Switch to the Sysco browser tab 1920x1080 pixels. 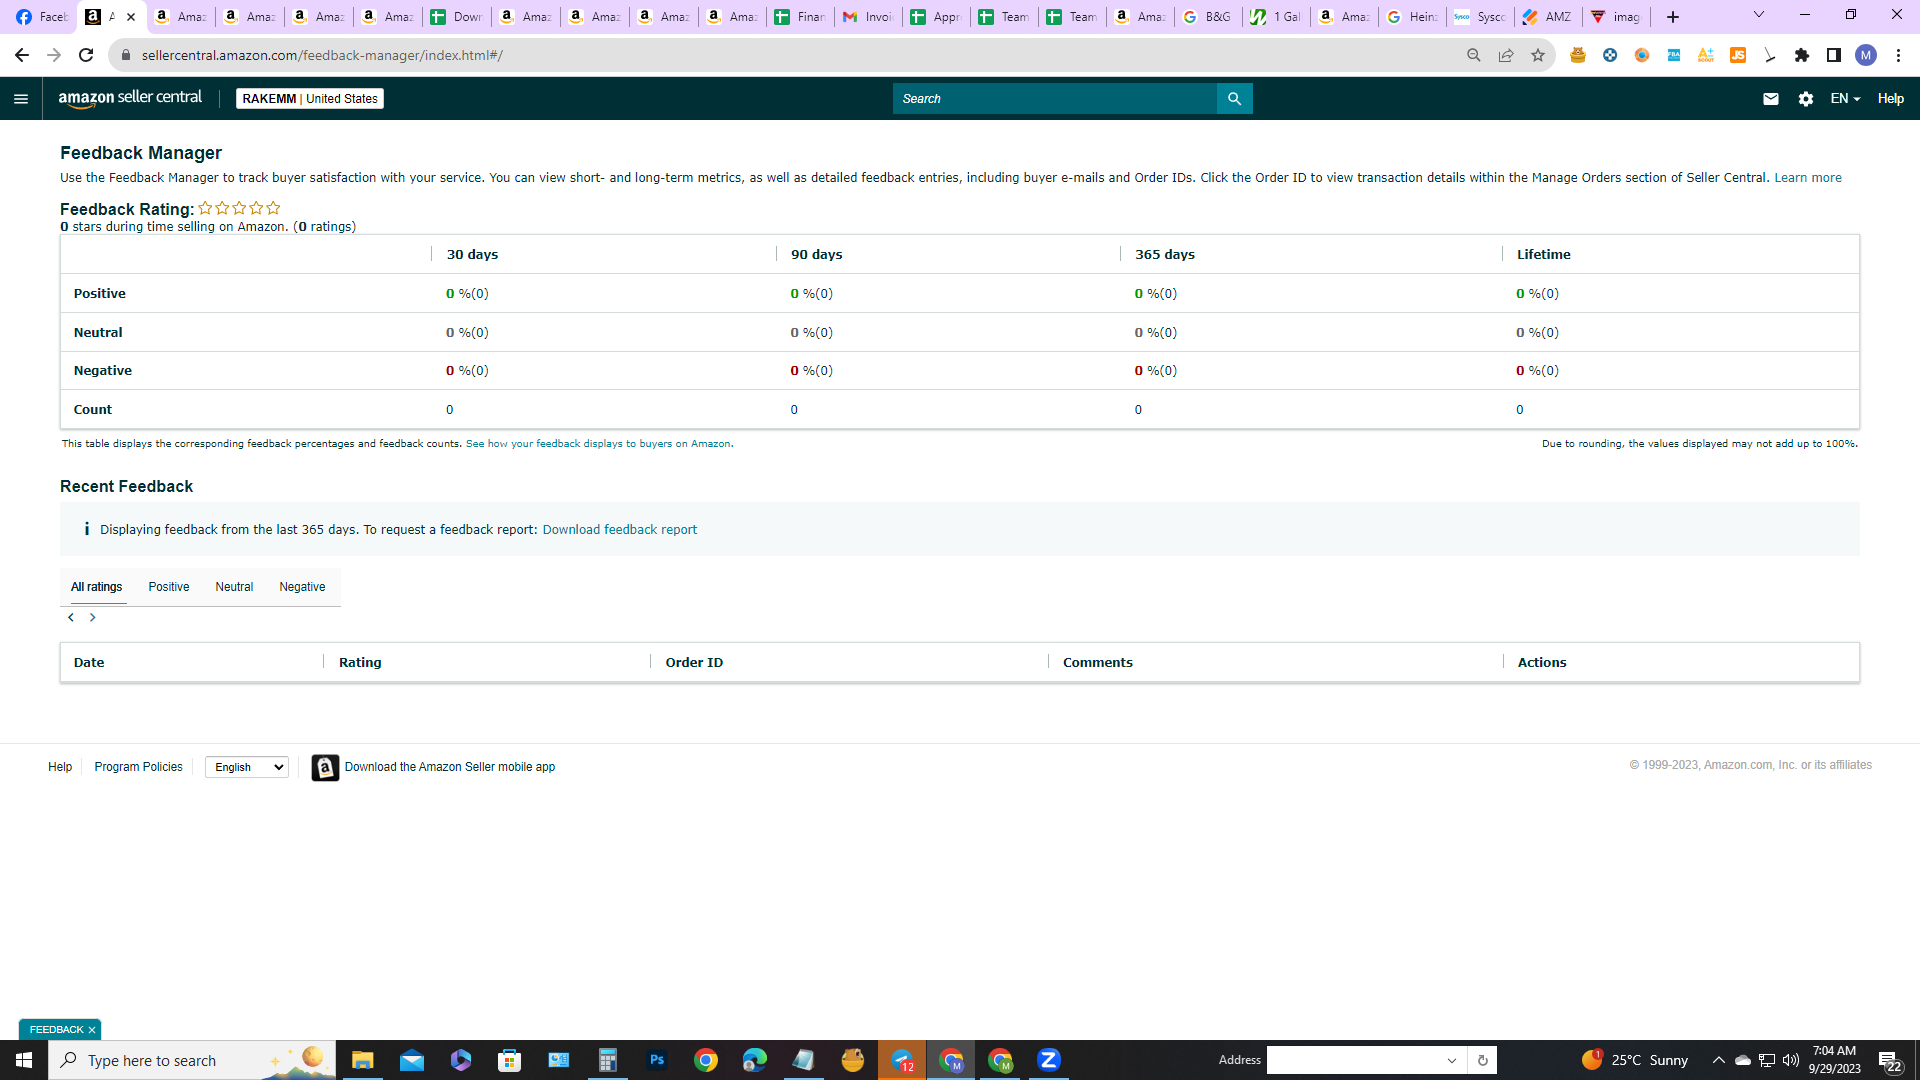1480,17
